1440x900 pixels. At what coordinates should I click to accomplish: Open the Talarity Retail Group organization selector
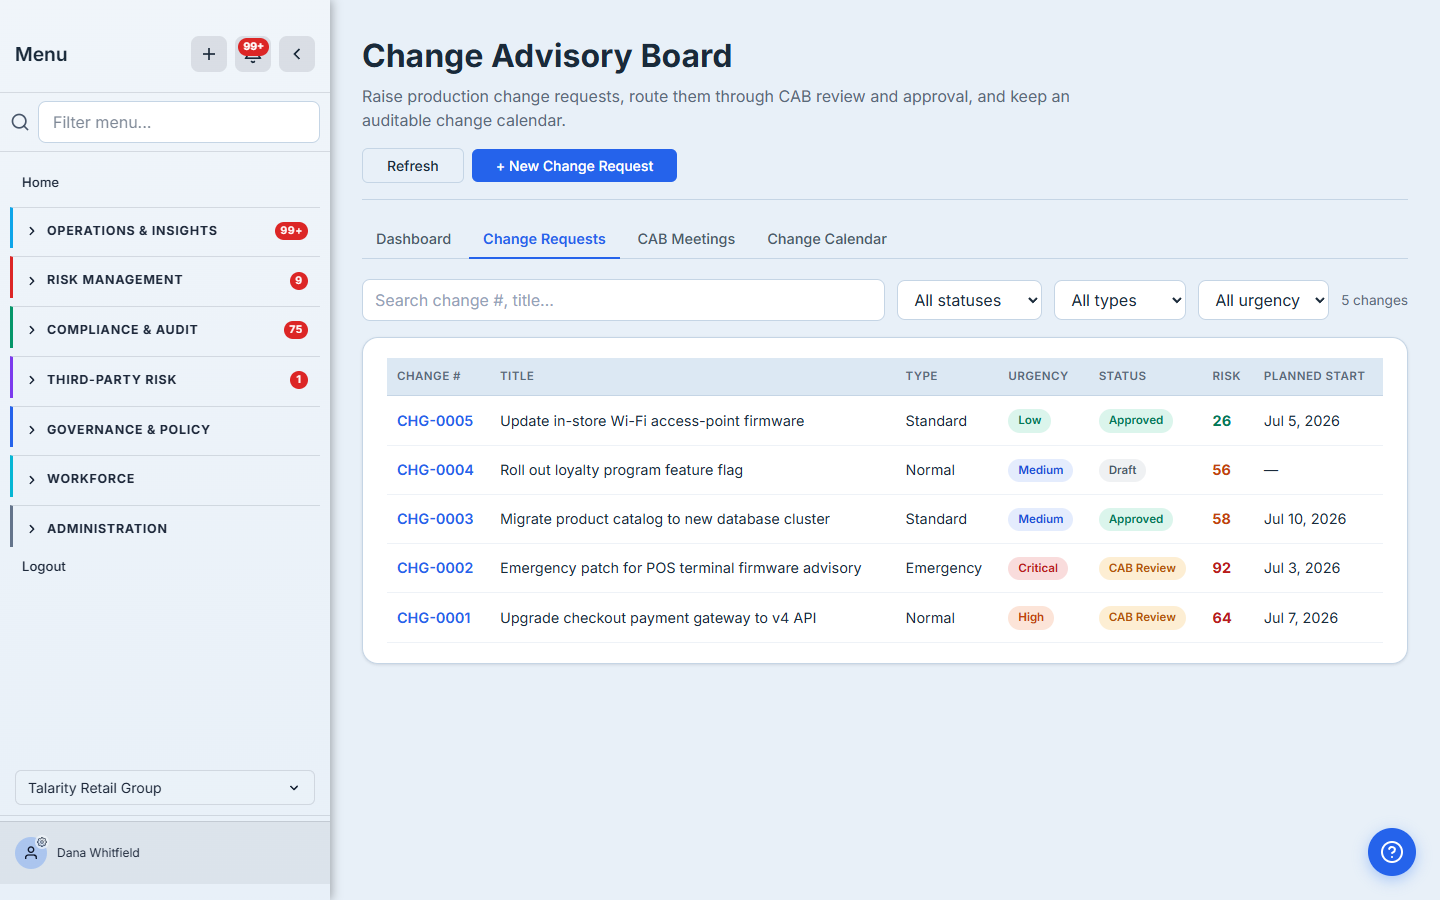click(x=165, y=788)
